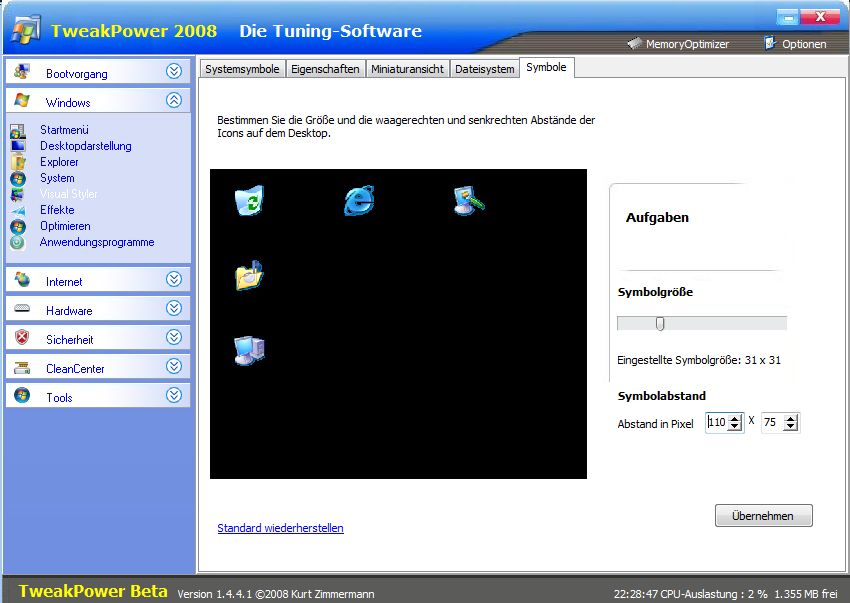This screenshot has width=850, height=603.
Task: Click the Sicherheit shield icon
Action: (x=22, y=338)
